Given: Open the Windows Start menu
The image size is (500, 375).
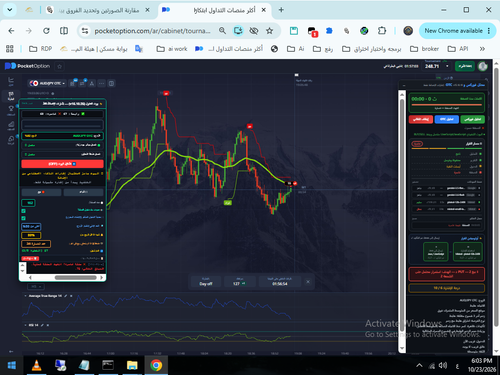Looking at the screenshot, I should pyautogui.click(x=12, y=366).
